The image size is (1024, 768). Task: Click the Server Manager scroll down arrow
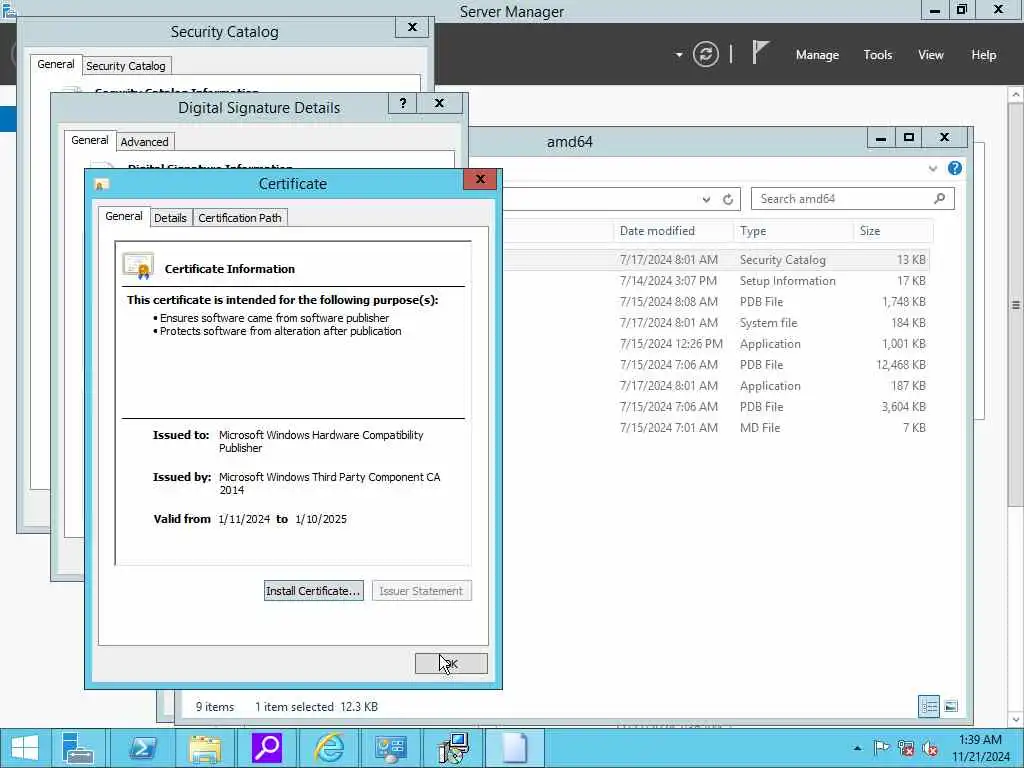[1016, 720]
